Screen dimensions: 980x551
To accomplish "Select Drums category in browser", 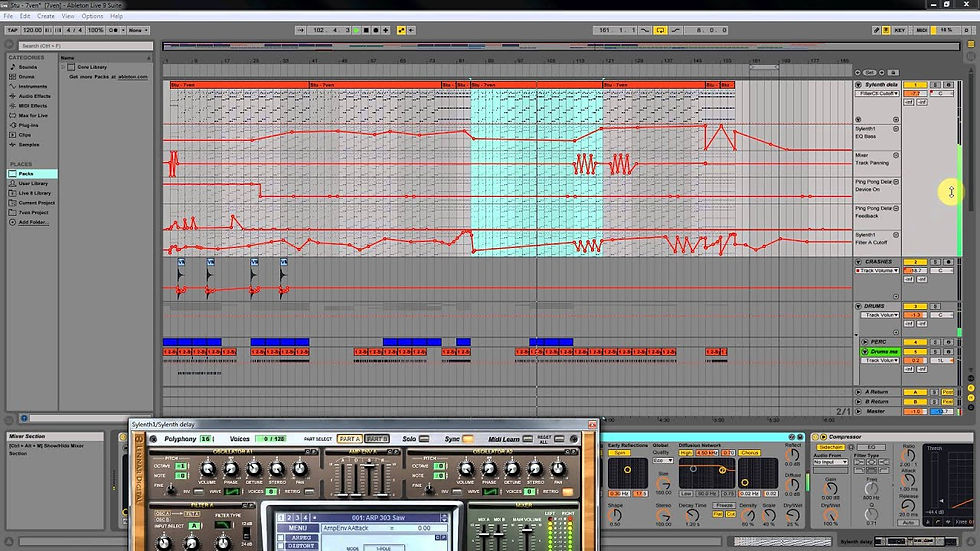I will point(26,77).
